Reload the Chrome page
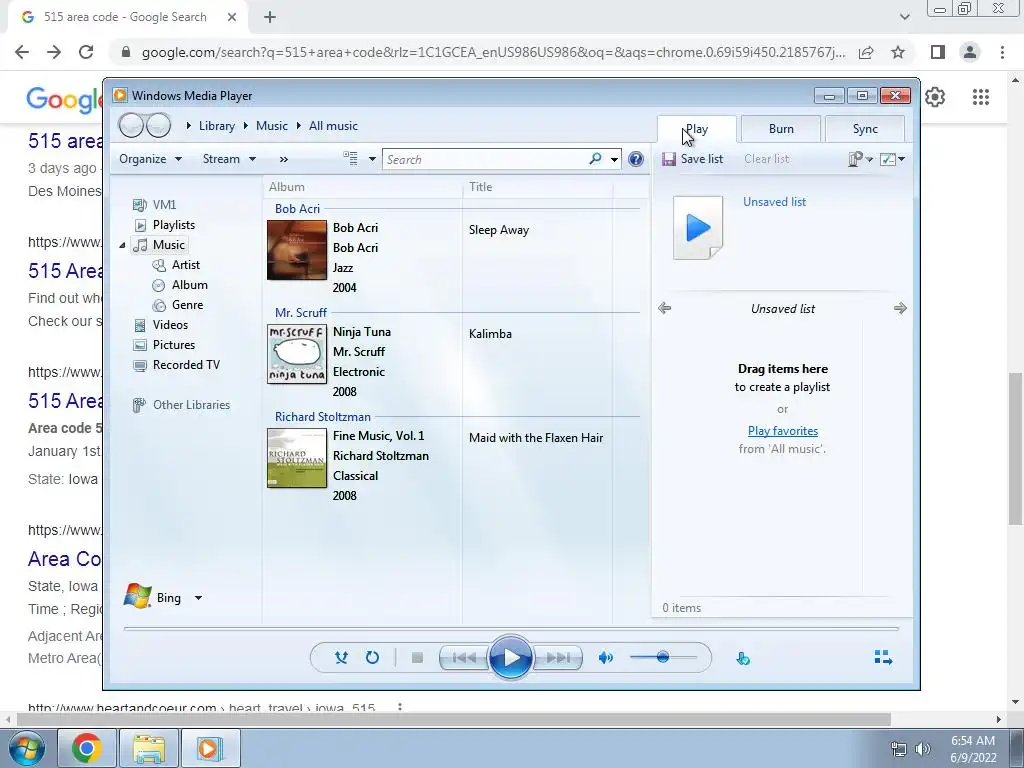Image resolution: width=1024 pixels, height=768 pixels. (x=86, y=52)
